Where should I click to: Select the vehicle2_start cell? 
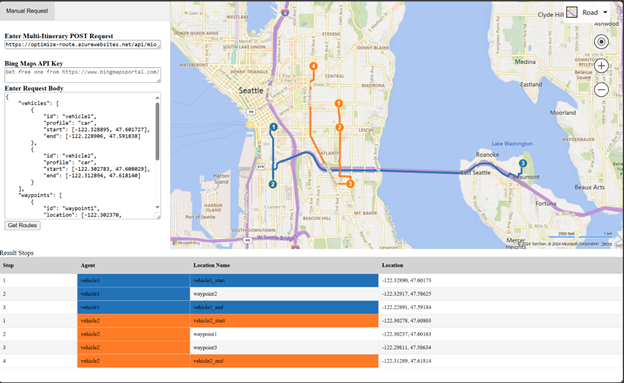[x=284, y=320]
